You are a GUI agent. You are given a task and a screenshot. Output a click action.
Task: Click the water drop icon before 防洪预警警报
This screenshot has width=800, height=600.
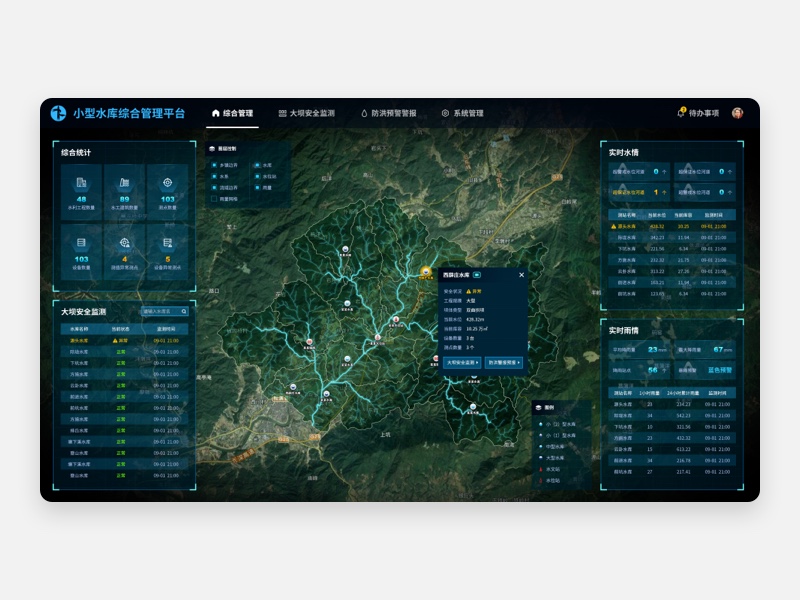[x=364, y=113]
